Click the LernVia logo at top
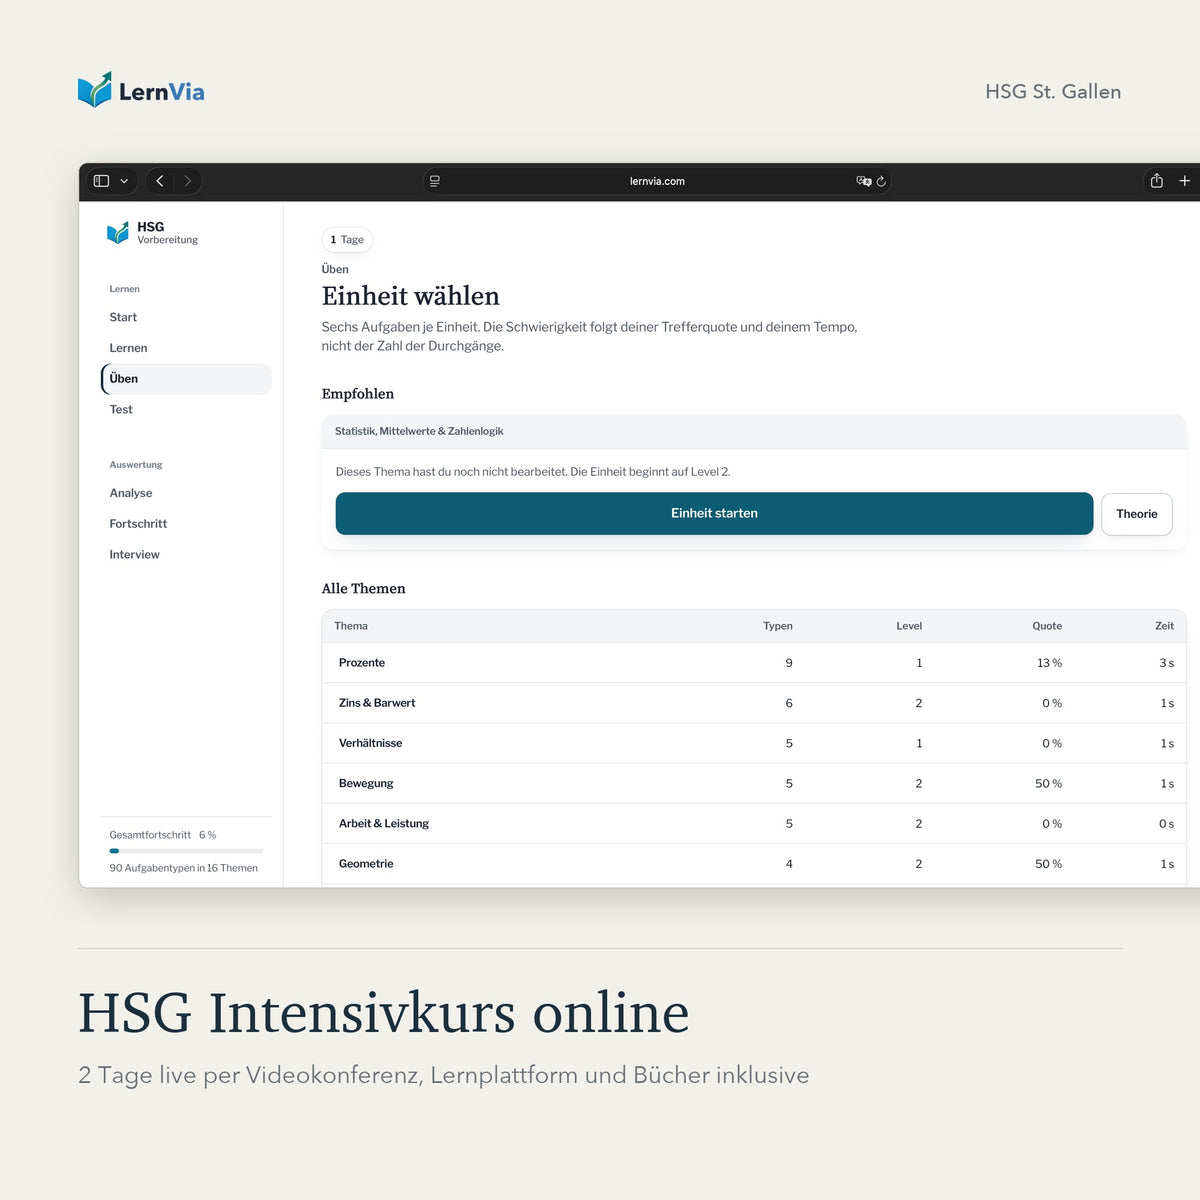 coord(141,90)
